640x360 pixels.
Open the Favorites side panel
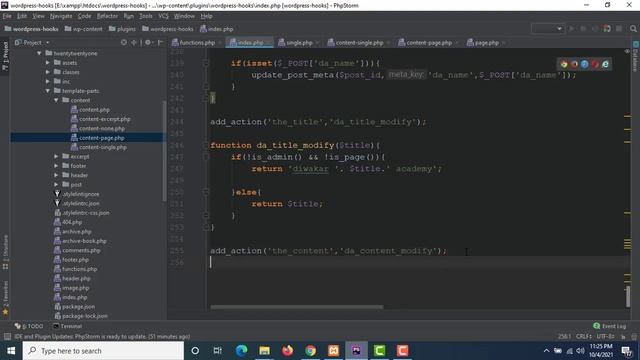tap(5, 298)
